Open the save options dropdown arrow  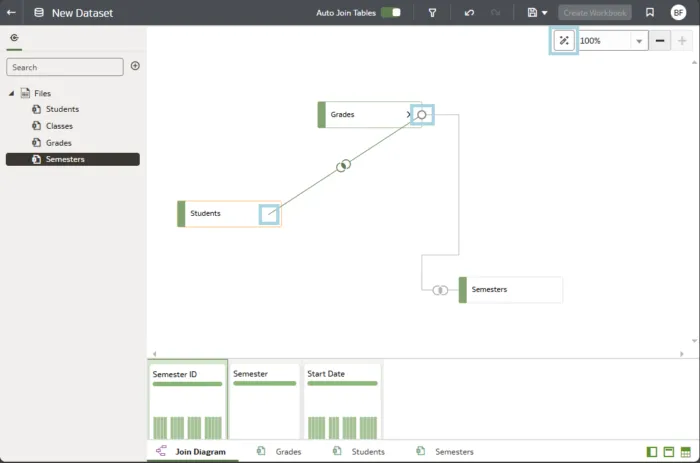545,13
